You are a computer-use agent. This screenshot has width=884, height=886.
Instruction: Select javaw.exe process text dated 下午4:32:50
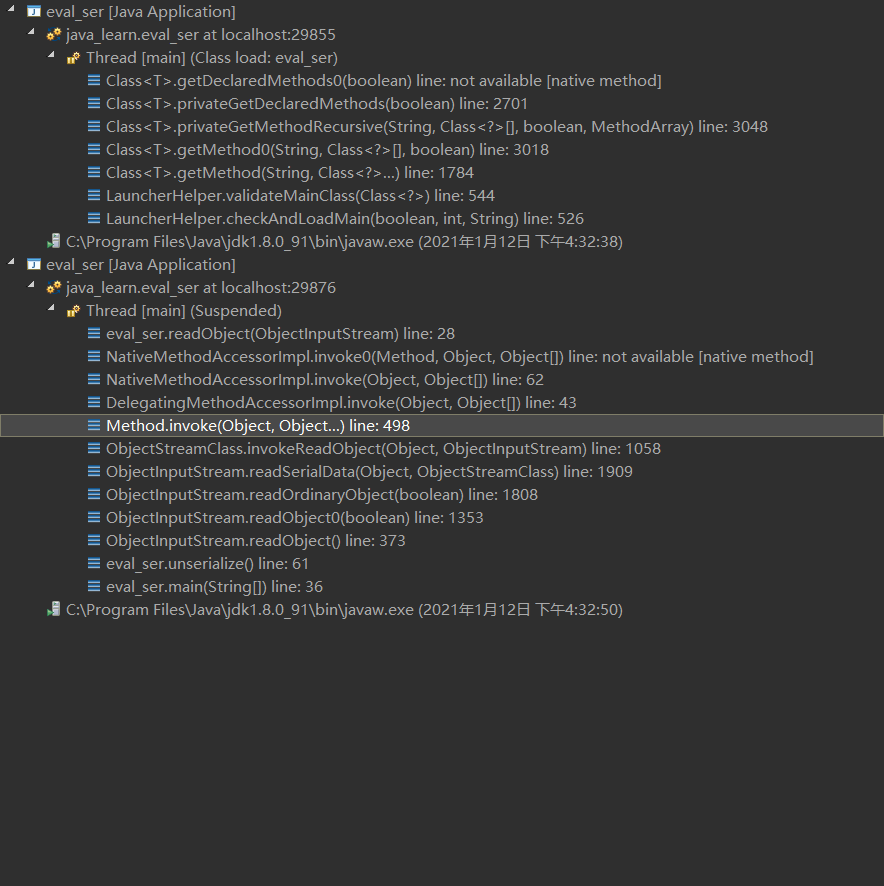click(x=344, y=610)
